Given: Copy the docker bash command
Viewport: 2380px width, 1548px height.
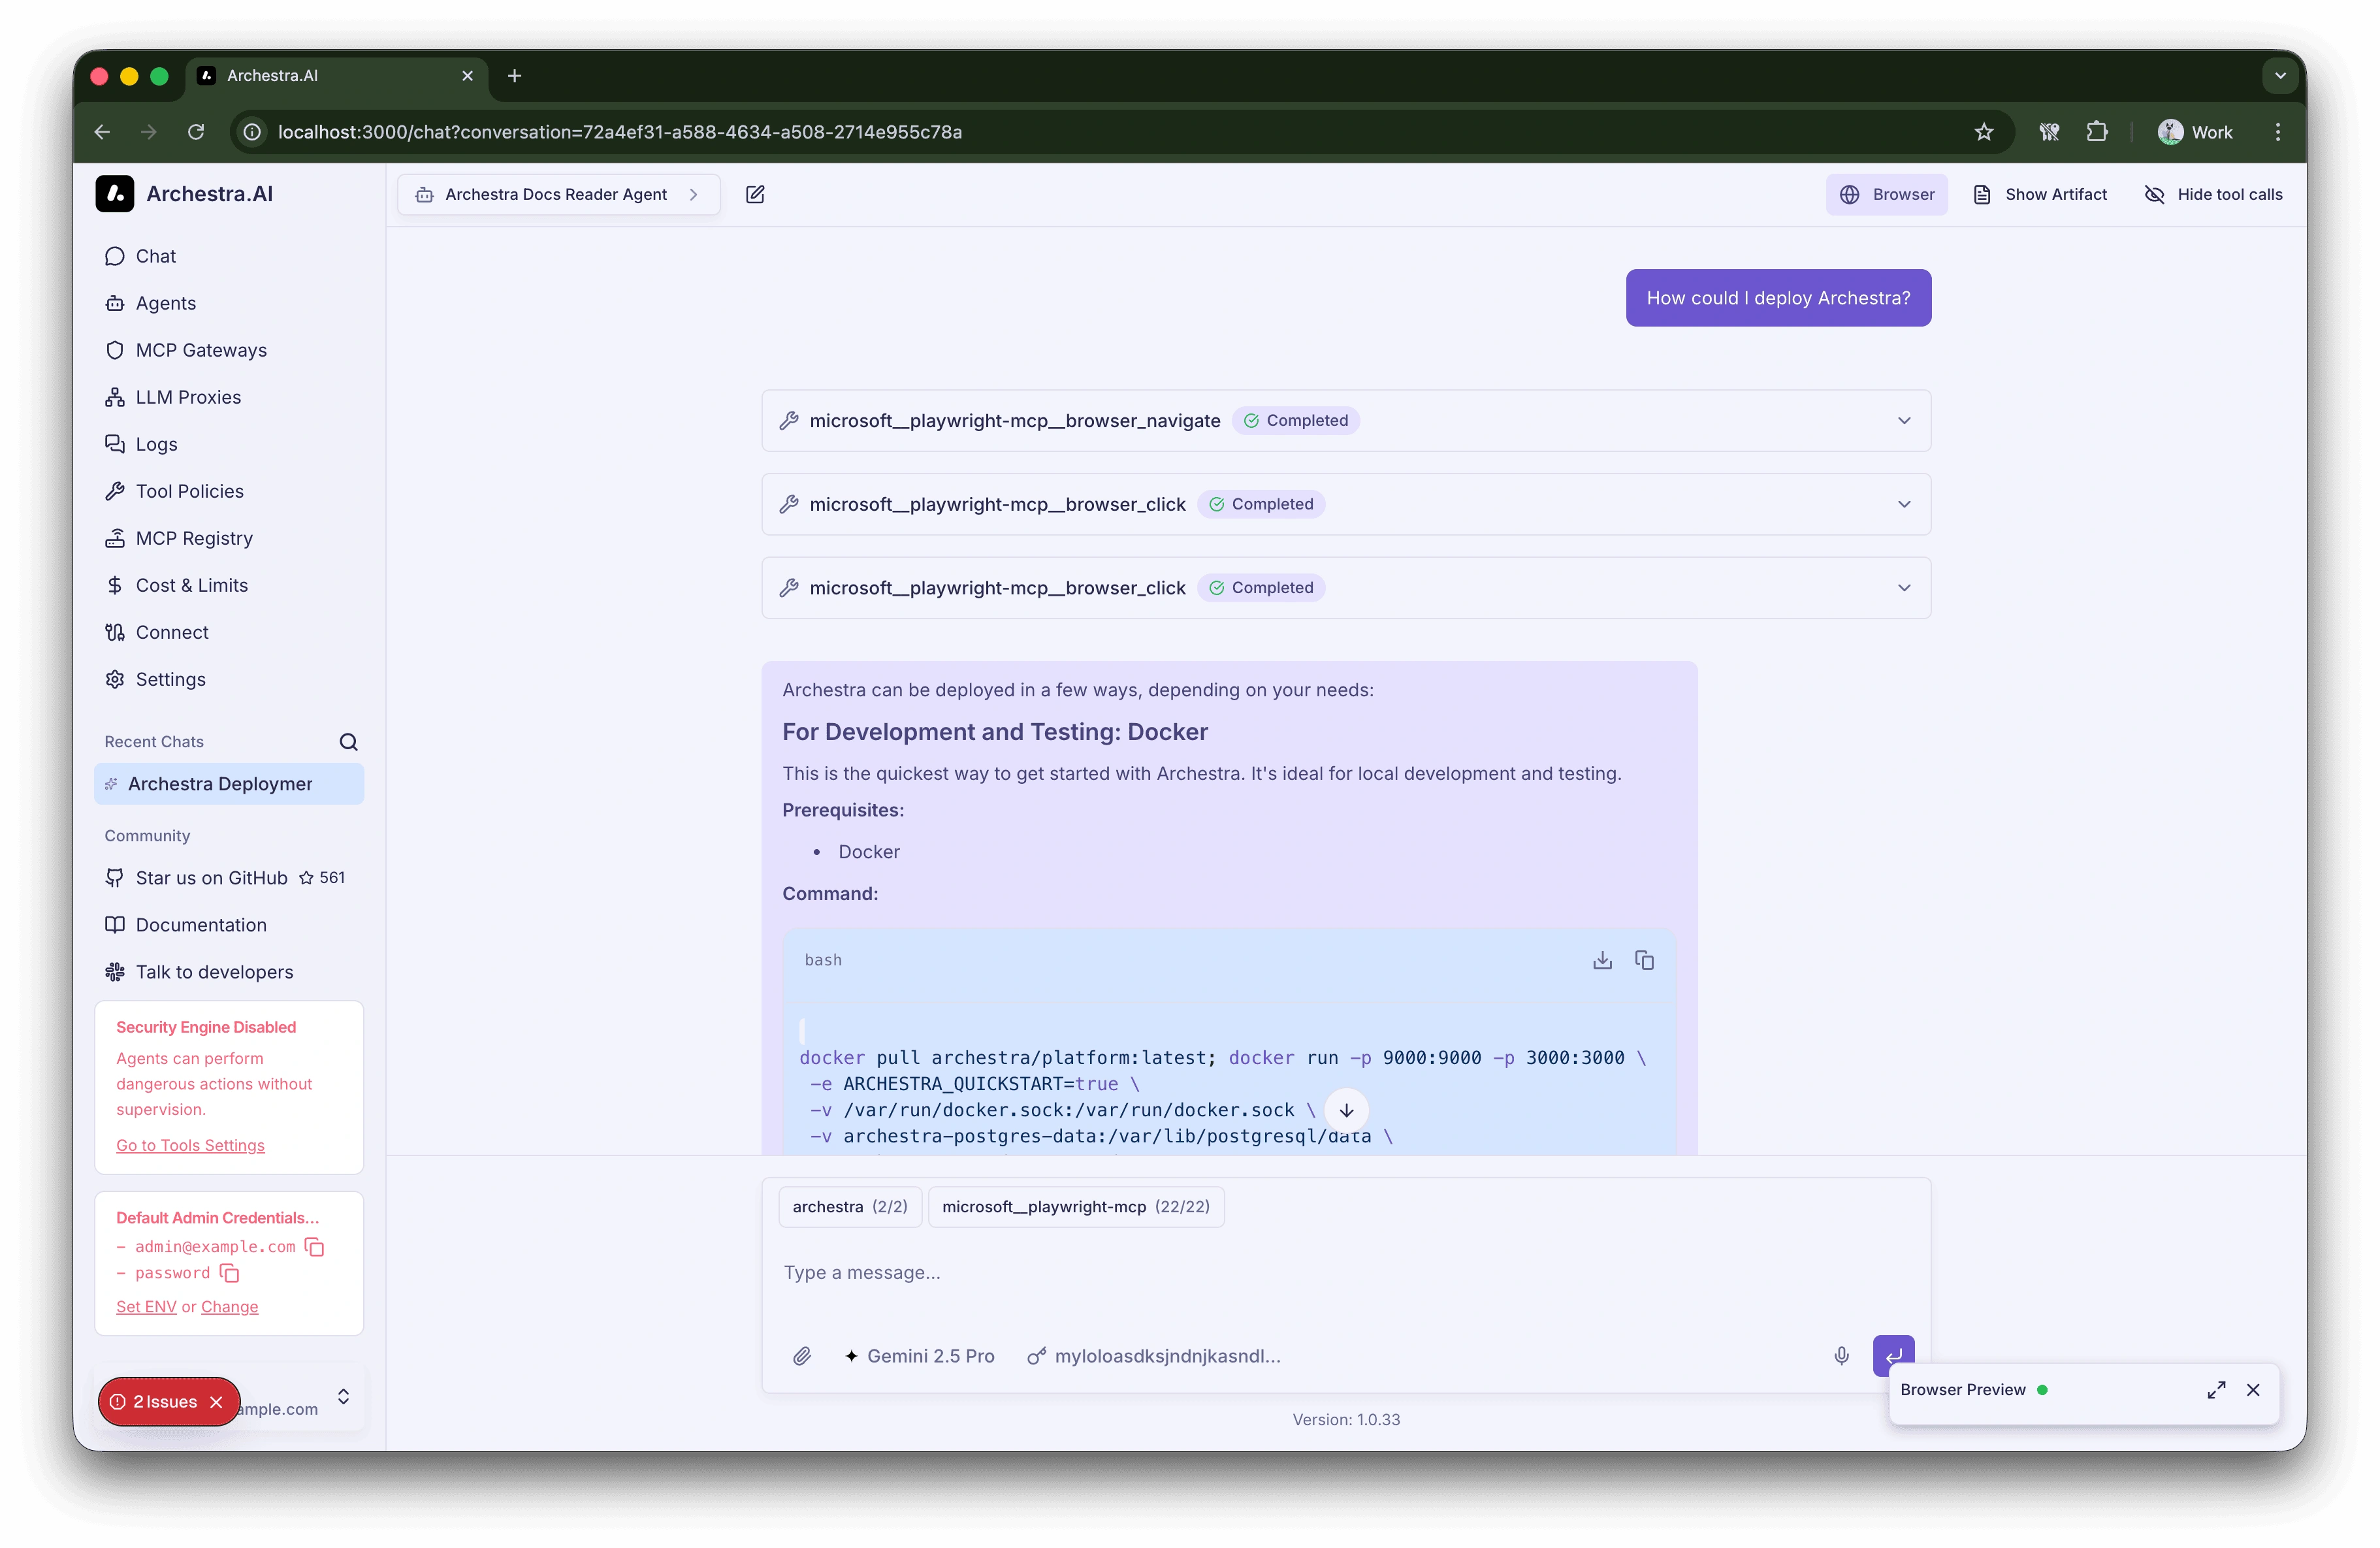Looking at the screenshot, I should coord(1645,959).
